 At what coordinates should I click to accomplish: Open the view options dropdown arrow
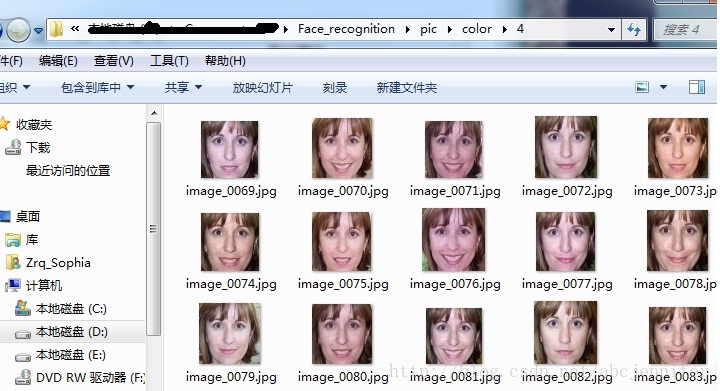point(663,87)
